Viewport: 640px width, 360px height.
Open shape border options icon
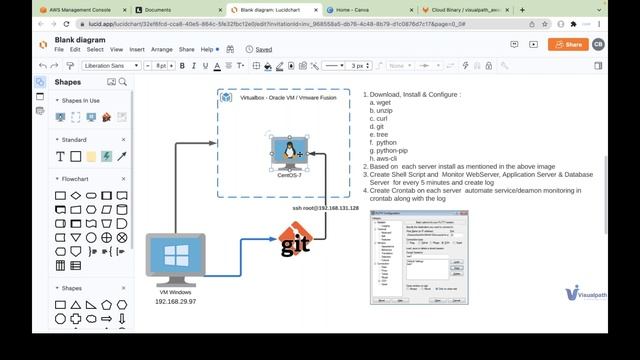tap(256, 66)
